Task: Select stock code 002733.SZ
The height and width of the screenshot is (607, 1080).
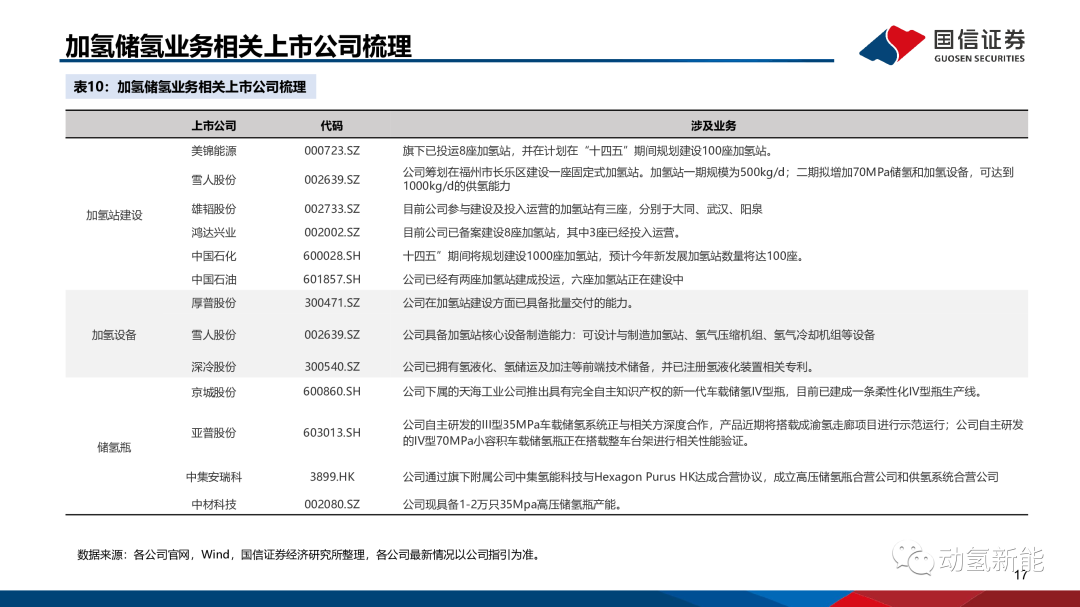Action: [332, 209]
